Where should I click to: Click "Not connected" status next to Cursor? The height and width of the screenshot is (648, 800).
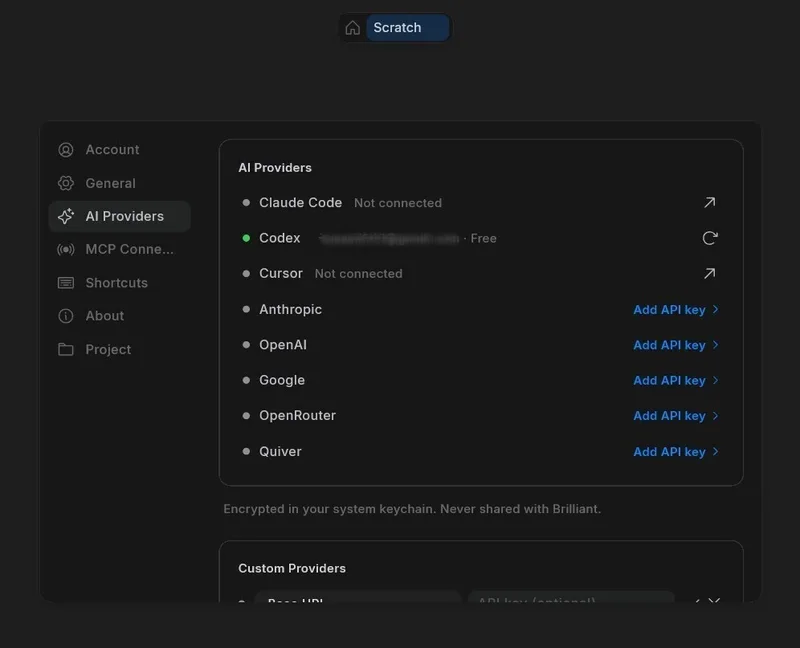[x=359, y=273]
